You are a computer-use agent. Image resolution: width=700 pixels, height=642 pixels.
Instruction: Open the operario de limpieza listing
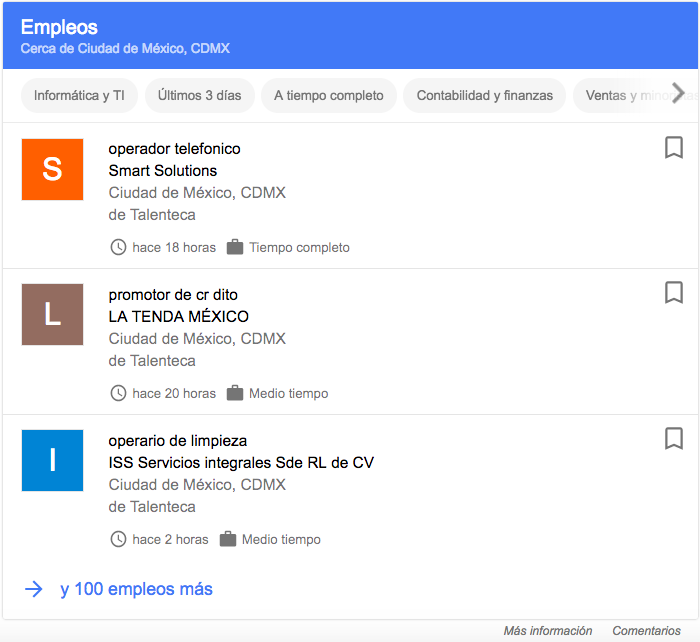(178, 441)
